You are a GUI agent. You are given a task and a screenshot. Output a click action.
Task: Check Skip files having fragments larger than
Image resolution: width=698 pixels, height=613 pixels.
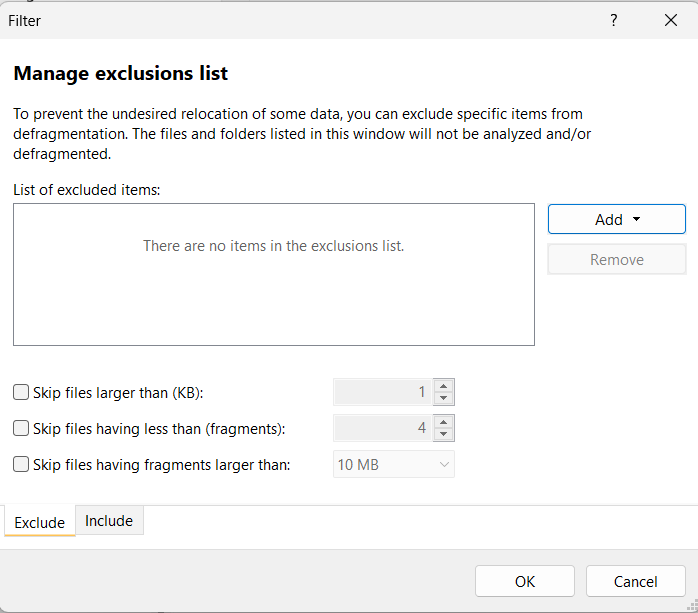(x=21, y=464)
